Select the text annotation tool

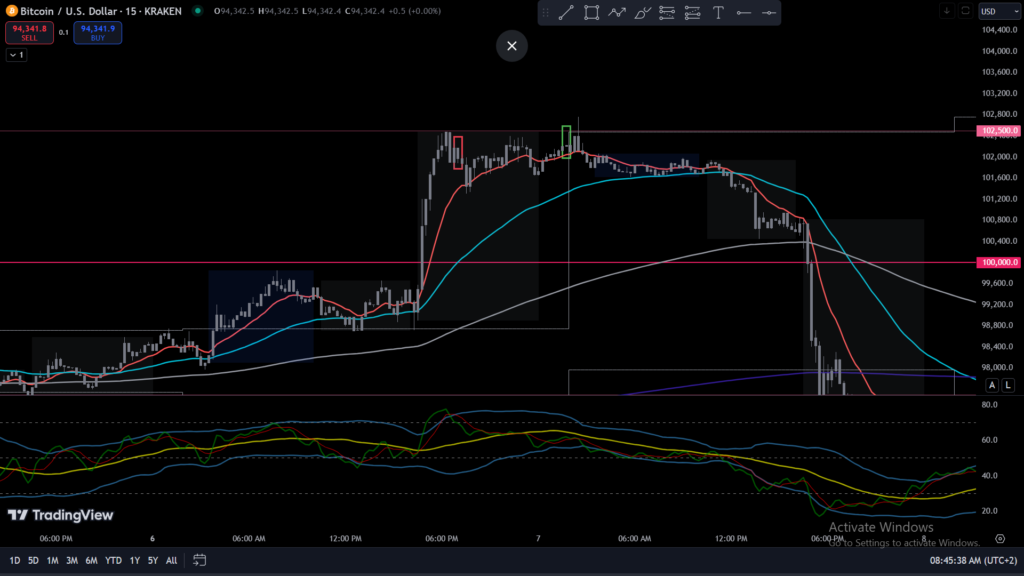(x=718, y=13)
